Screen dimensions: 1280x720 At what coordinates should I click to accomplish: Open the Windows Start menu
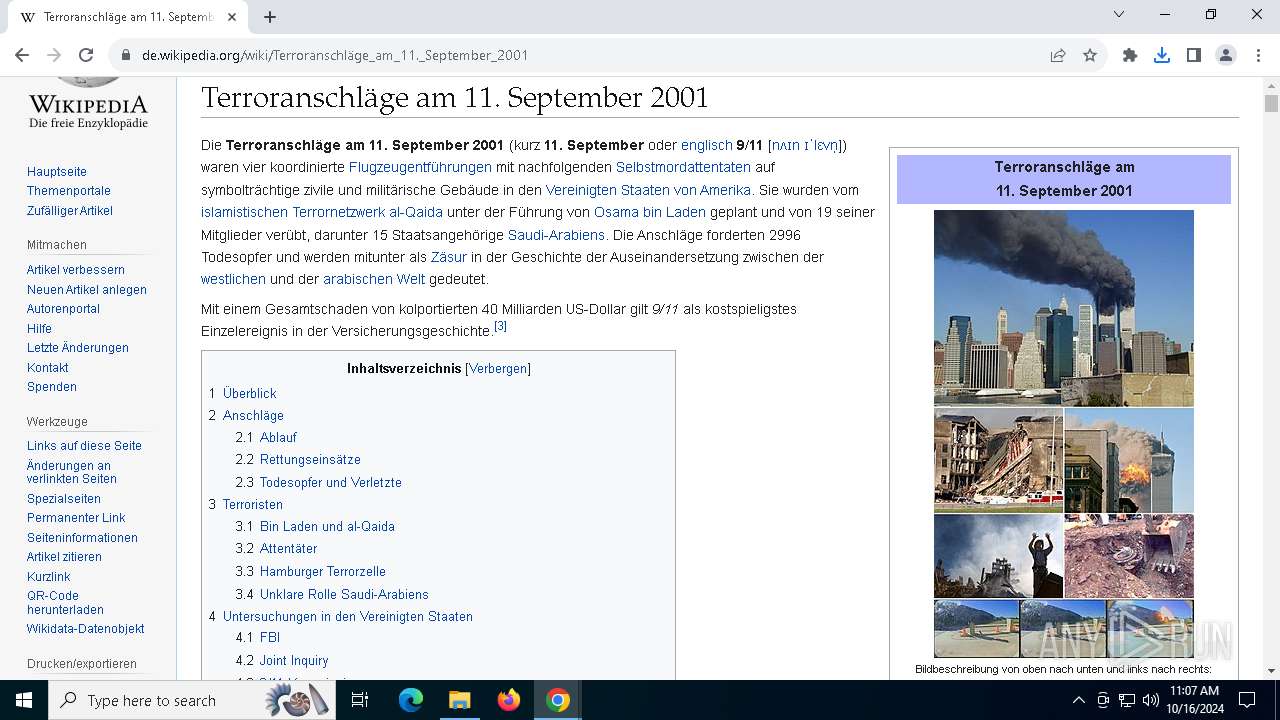(x=24, y=700)
